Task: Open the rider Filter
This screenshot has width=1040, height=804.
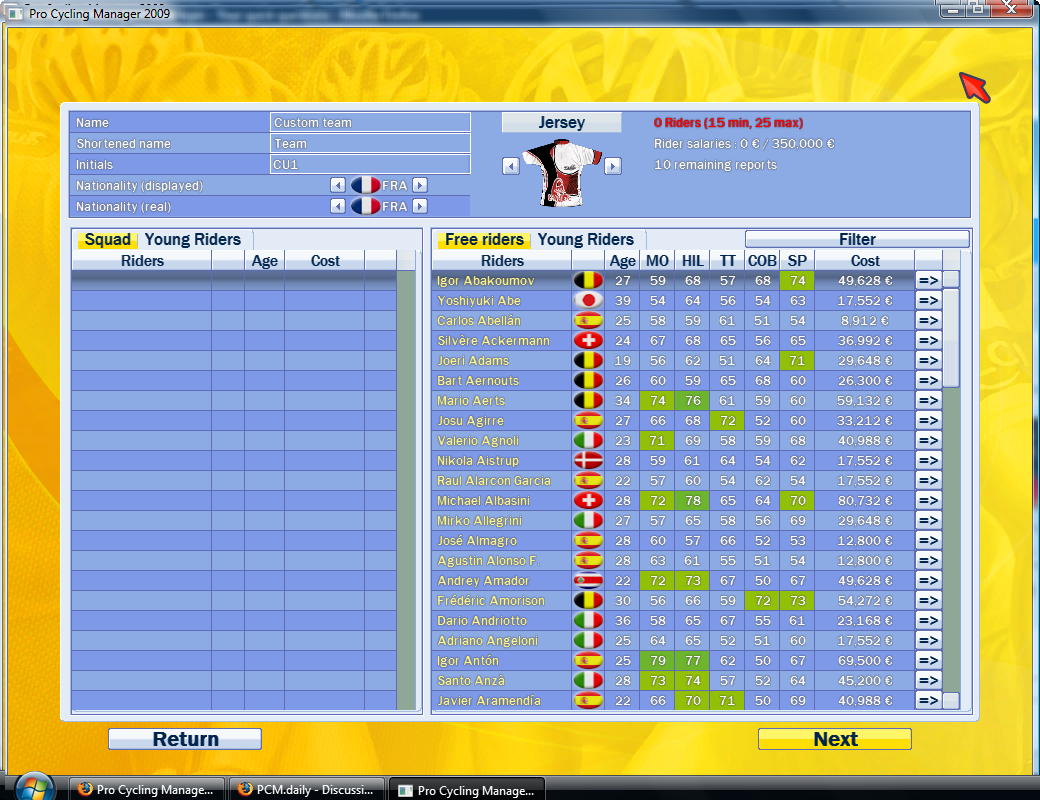Action: pyautogui.click(x=857, y=240)
